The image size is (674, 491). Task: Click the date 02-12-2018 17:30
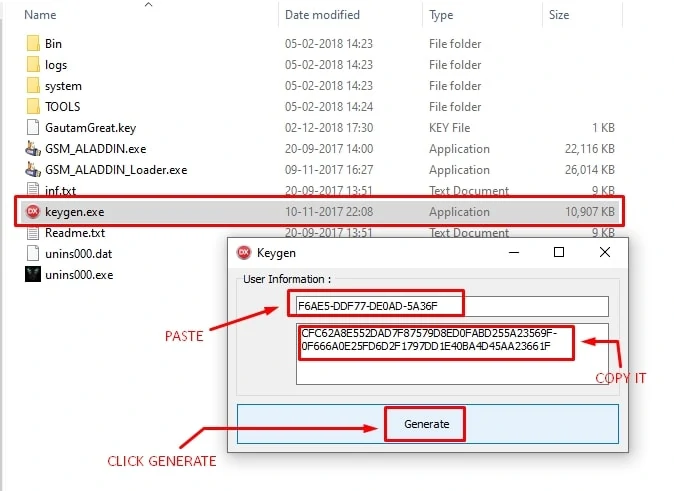(329, 128)
